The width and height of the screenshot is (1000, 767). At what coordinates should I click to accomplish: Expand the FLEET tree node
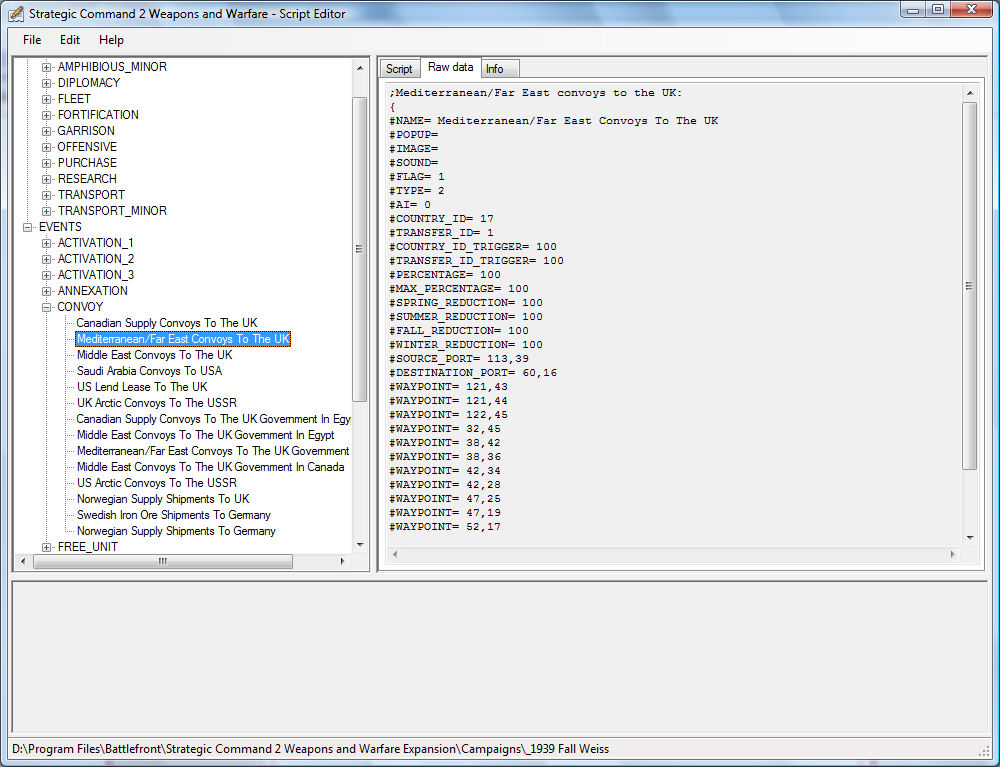click(x=47, y=99)
